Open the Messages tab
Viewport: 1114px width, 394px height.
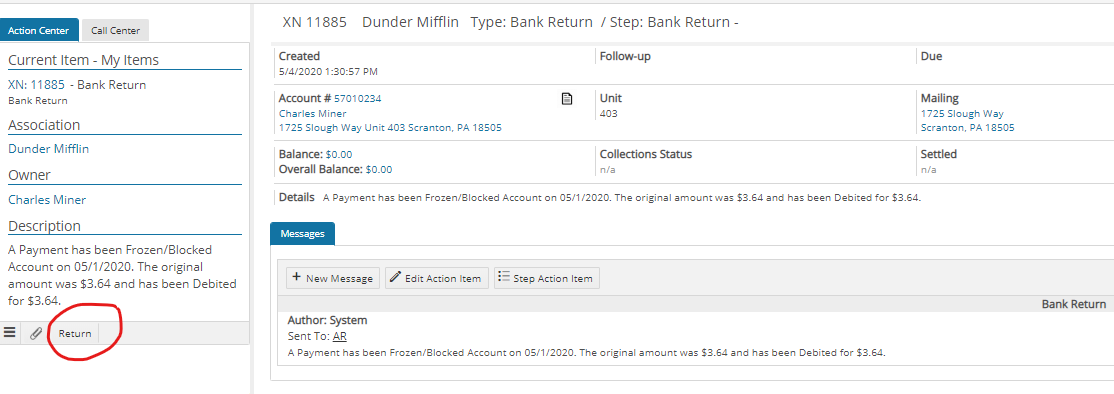(x=303, y=234)
